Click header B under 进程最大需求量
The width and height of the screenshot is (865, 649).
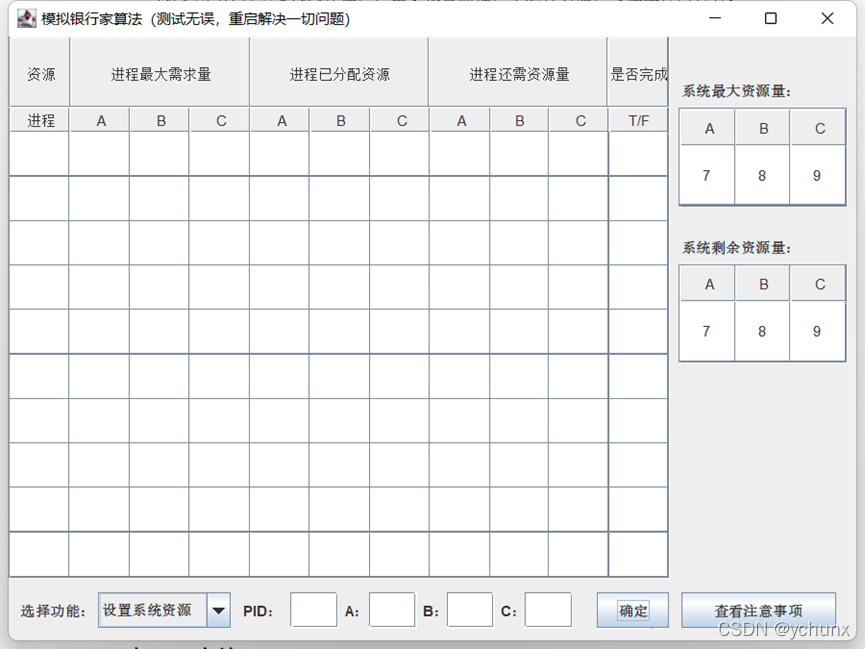[160, 120]
